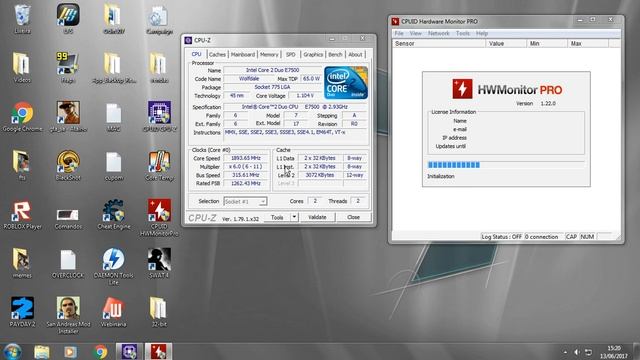The image size is (640, 360).
Task: Click the Tools button in CPU-Z
Action: pos(277,217)
